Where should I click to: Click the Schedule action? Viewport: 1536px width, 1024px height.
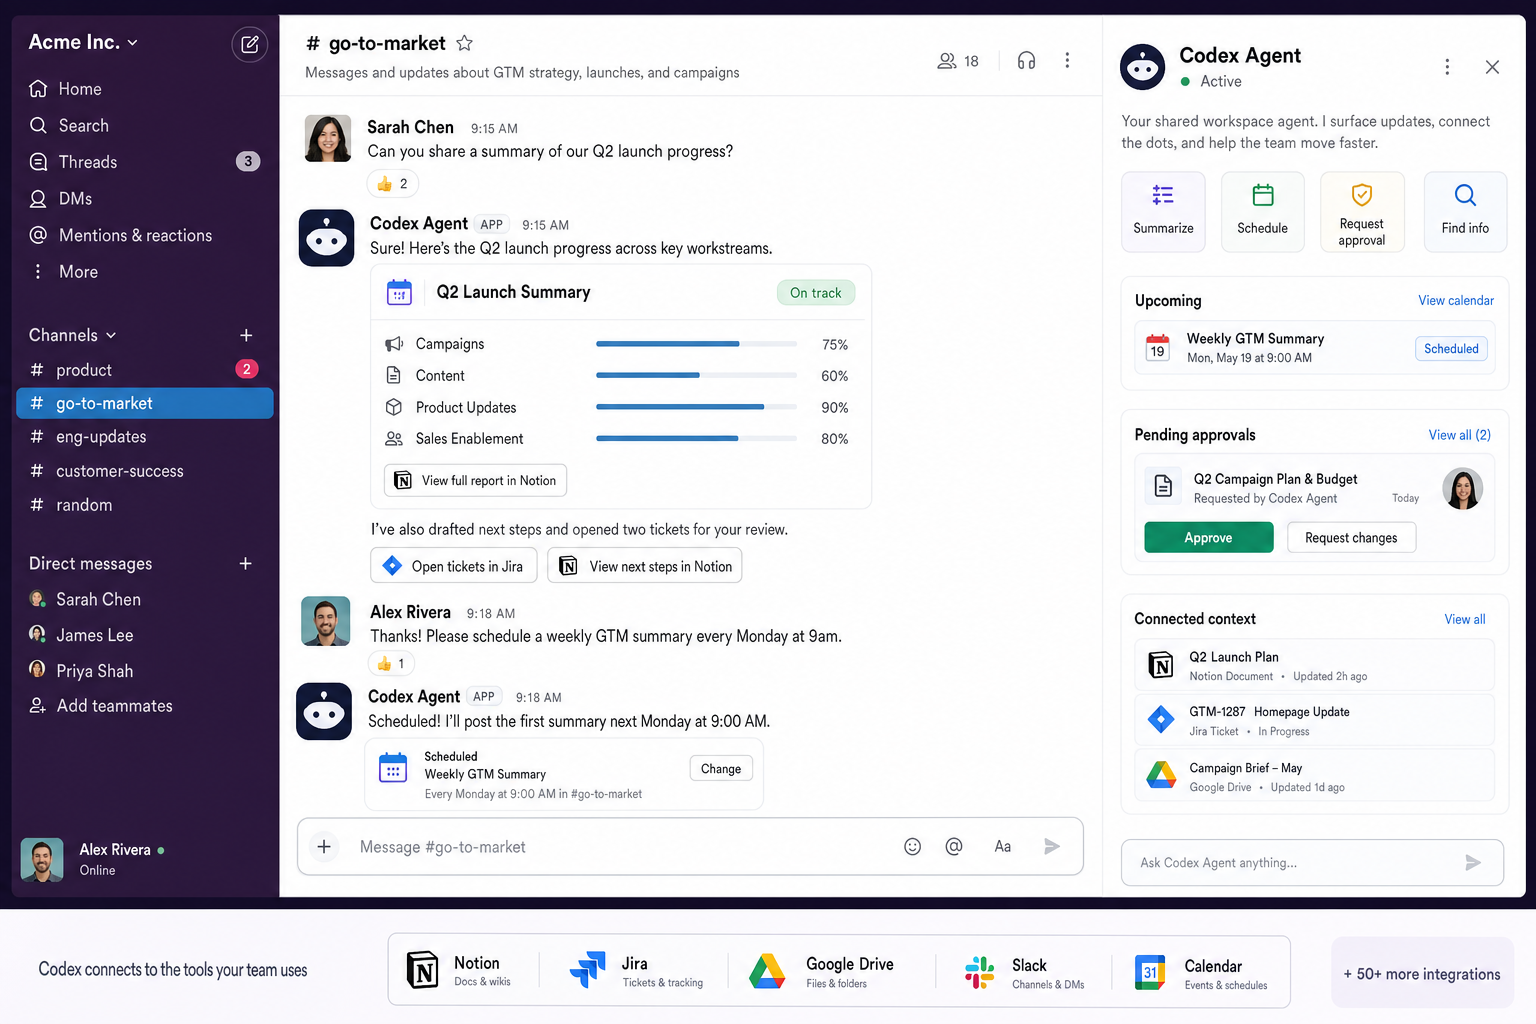tap(1263, 212)
